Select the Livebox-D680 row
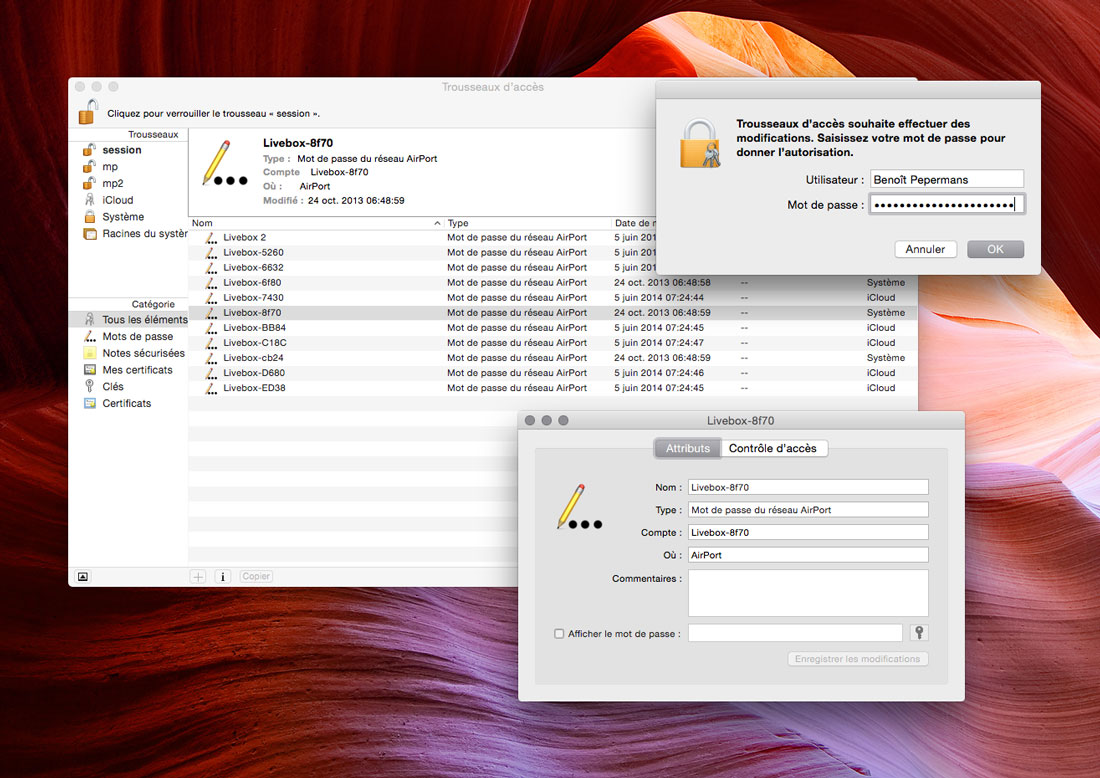This screenshot has width=1100, height=778. [552, 373]
